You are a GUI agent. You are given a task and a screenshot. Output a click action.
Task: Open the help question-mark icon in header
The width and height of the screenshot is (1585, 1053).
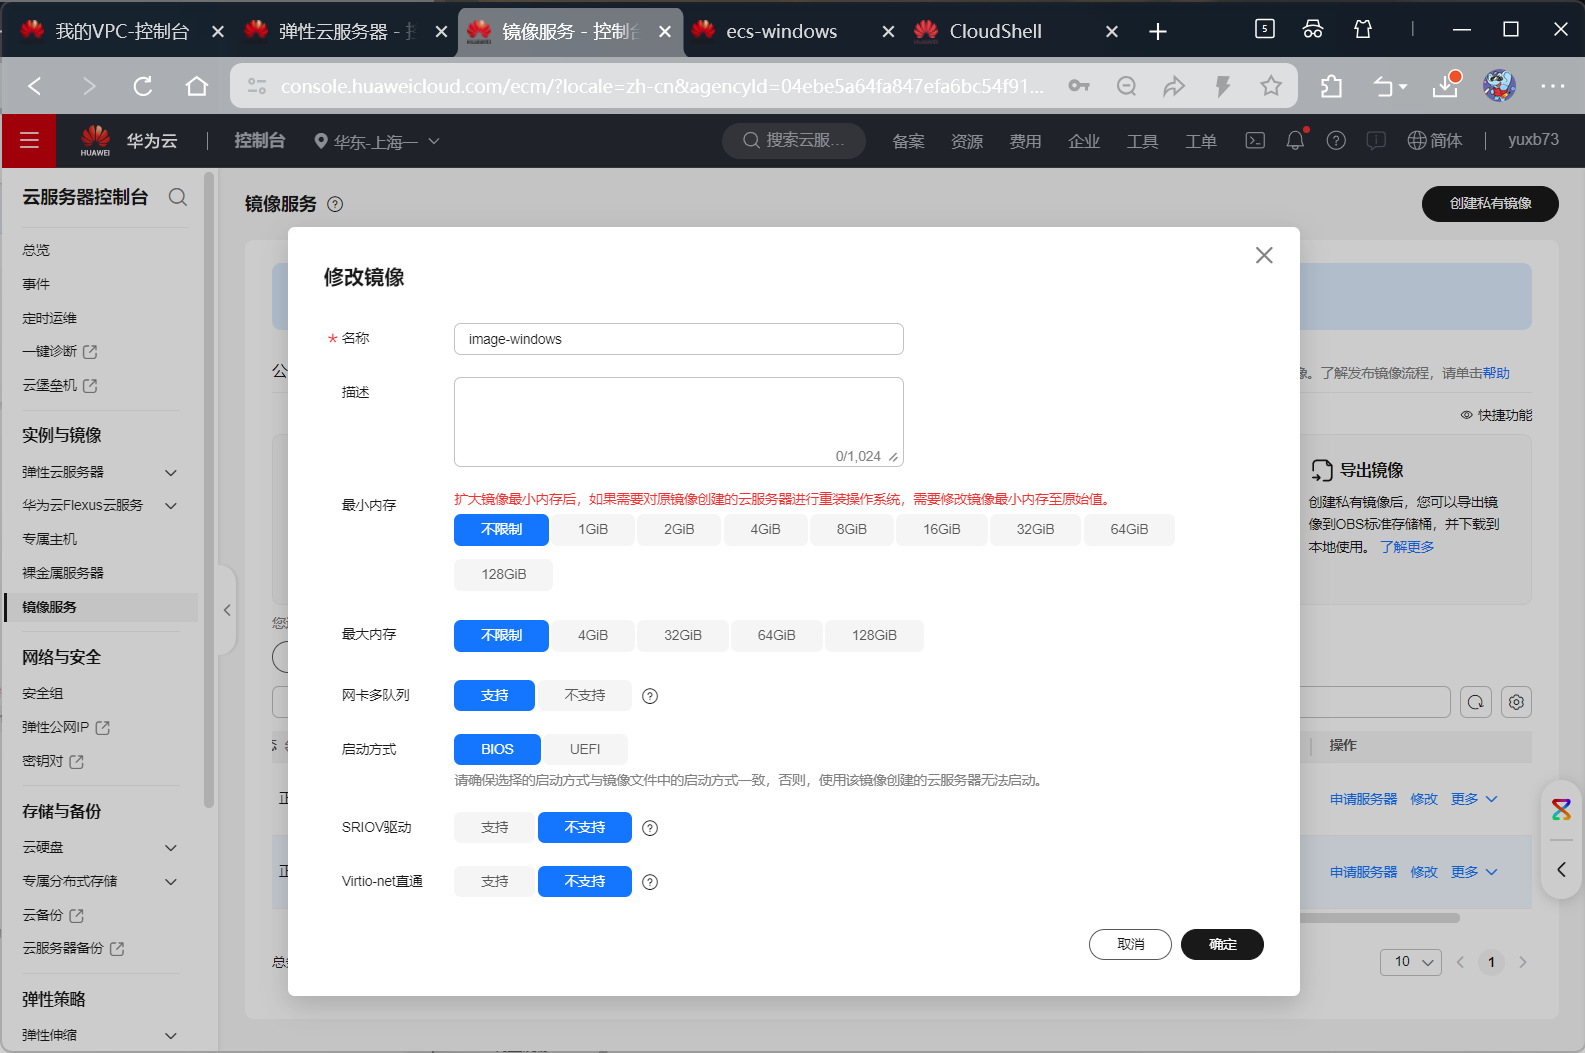point(1336,140)
